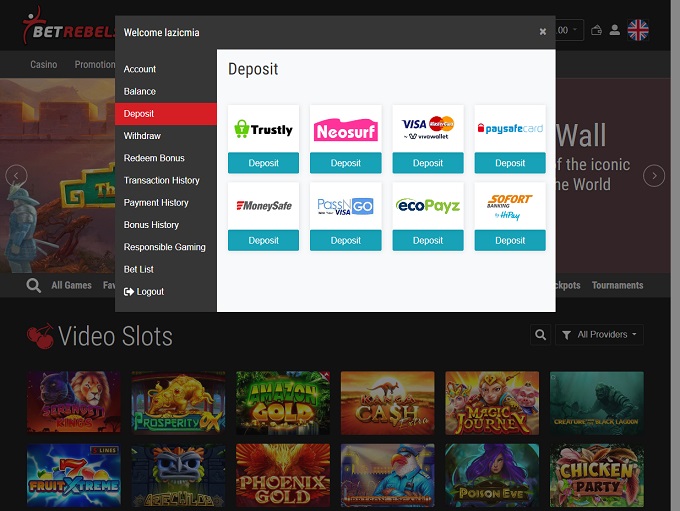The width and height of the screenshot is (680, 511).
Task: Click the UK flag language icon
Action: (637, 30)
